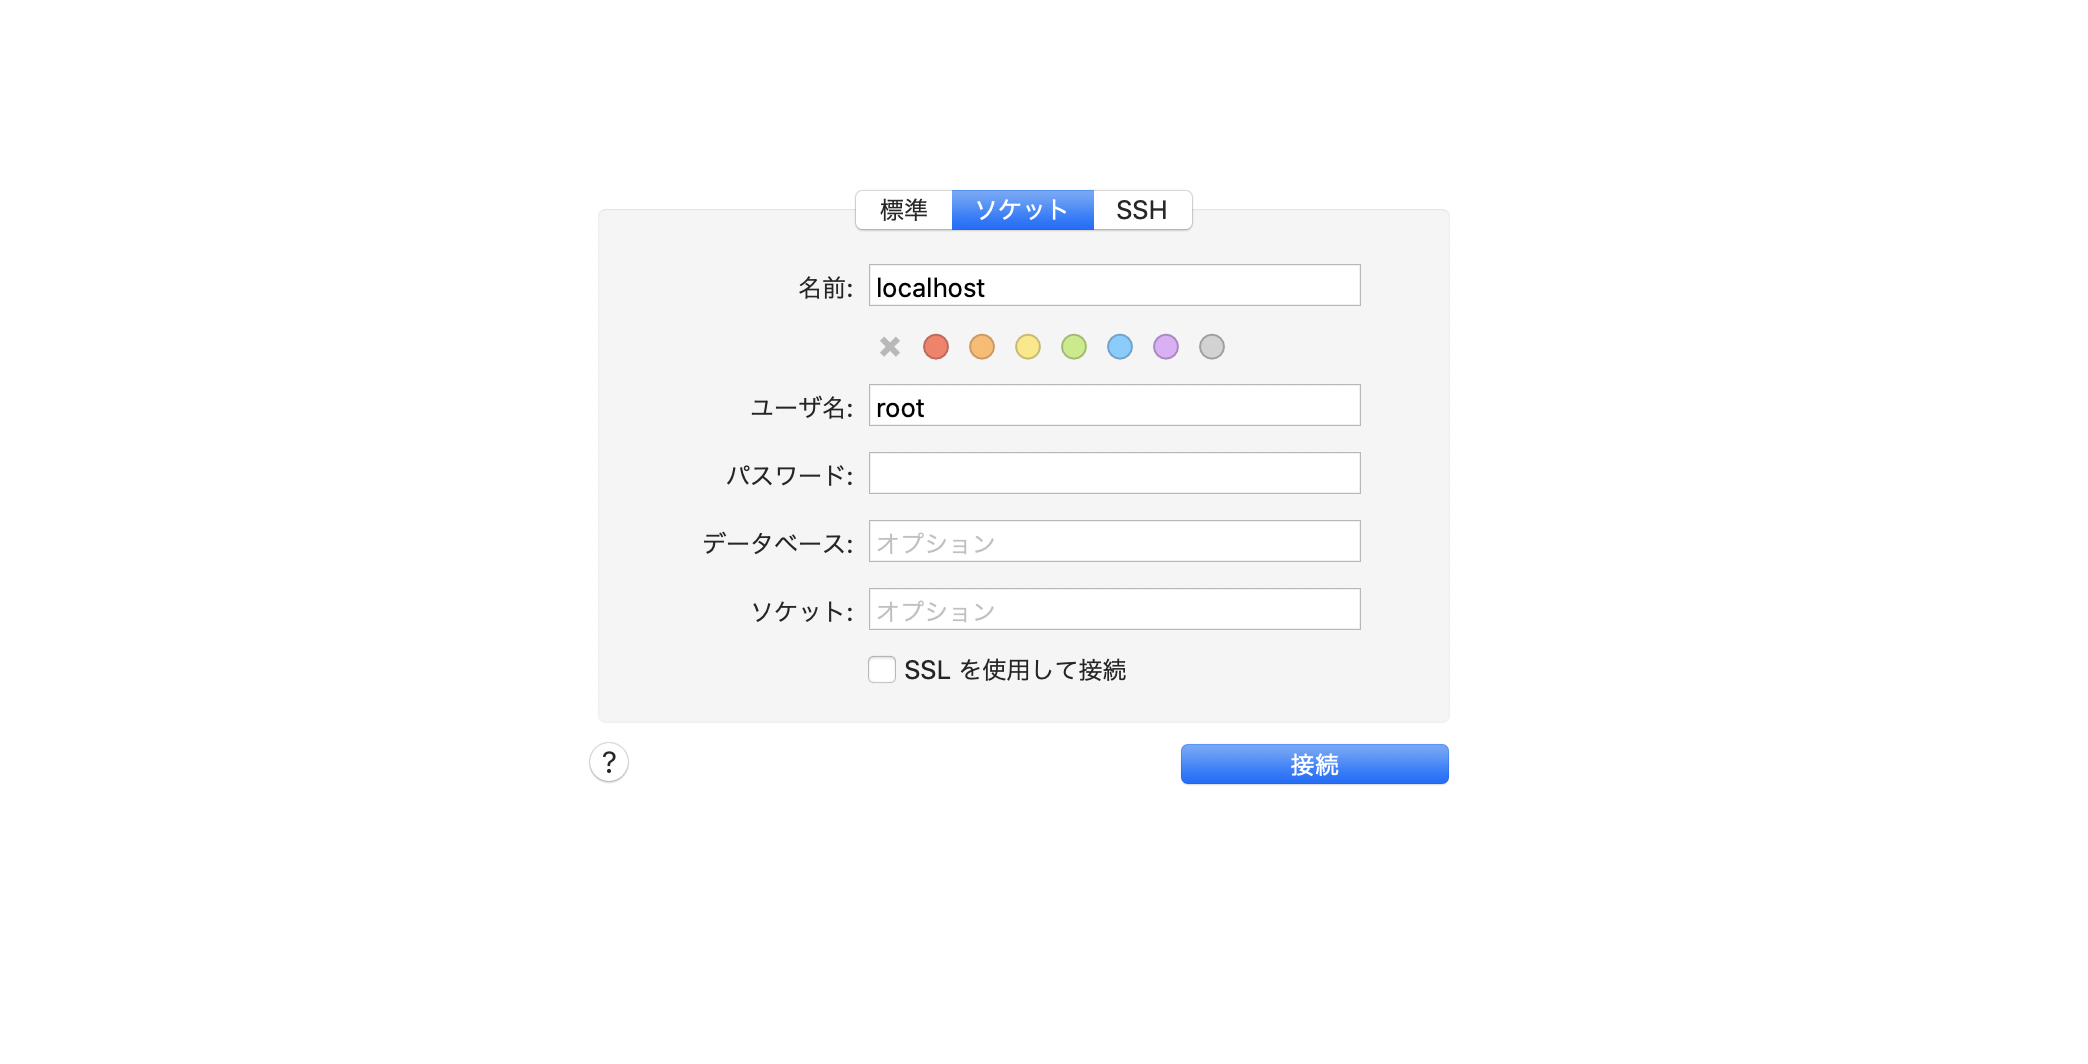Choose the yellow color label
Viewport: 2088px width, 1064px height.
point(1028,347)
